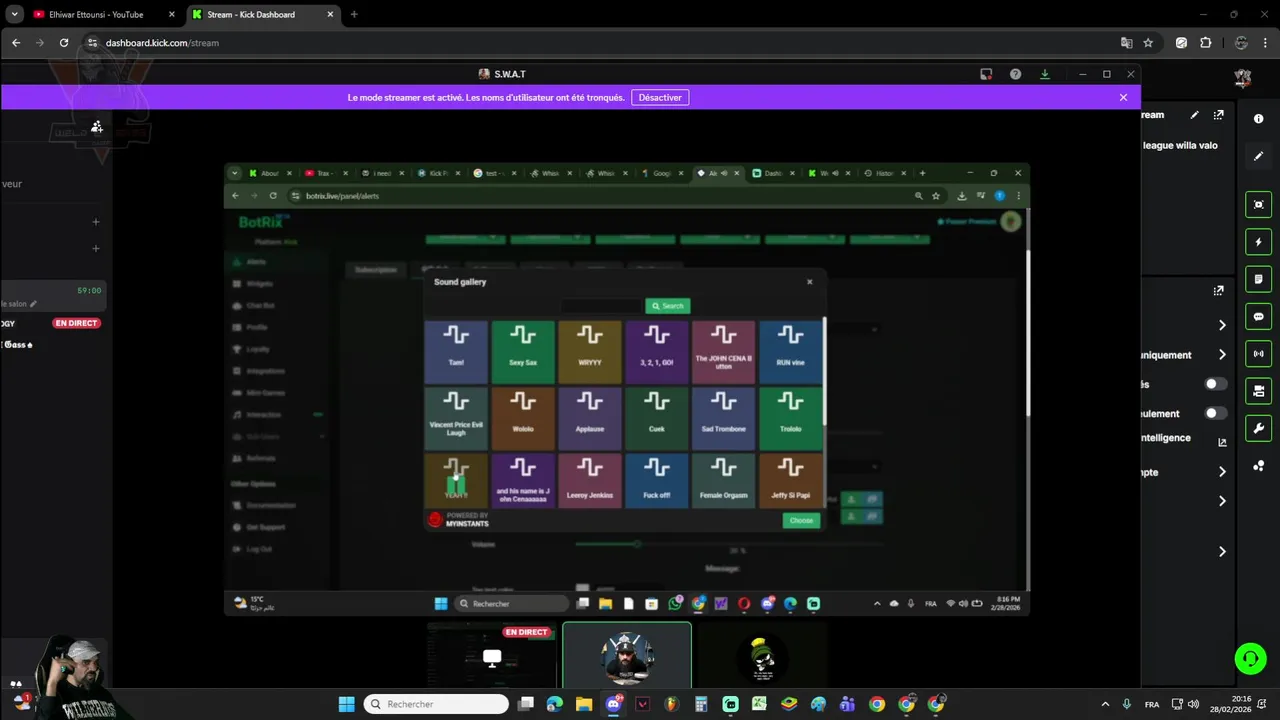Click the screen-share icon in S.W.A.T title bar
The width and height of the screenshot is (1280, 720).
pyautogui.click(x=986, y=74)
